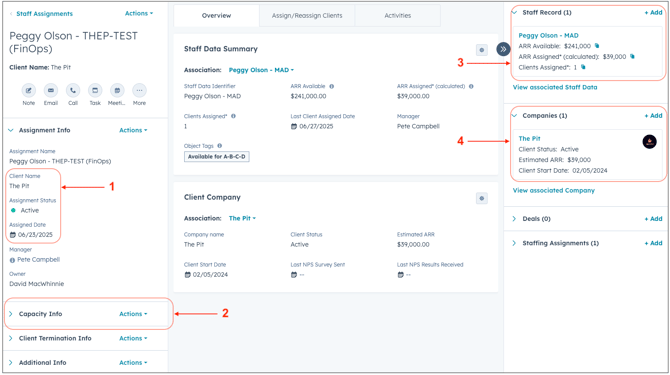This screenshot has height=375, width=670.
Task: Open Peggy Olson - MAD association dropdown
Action: coord(261,70)
